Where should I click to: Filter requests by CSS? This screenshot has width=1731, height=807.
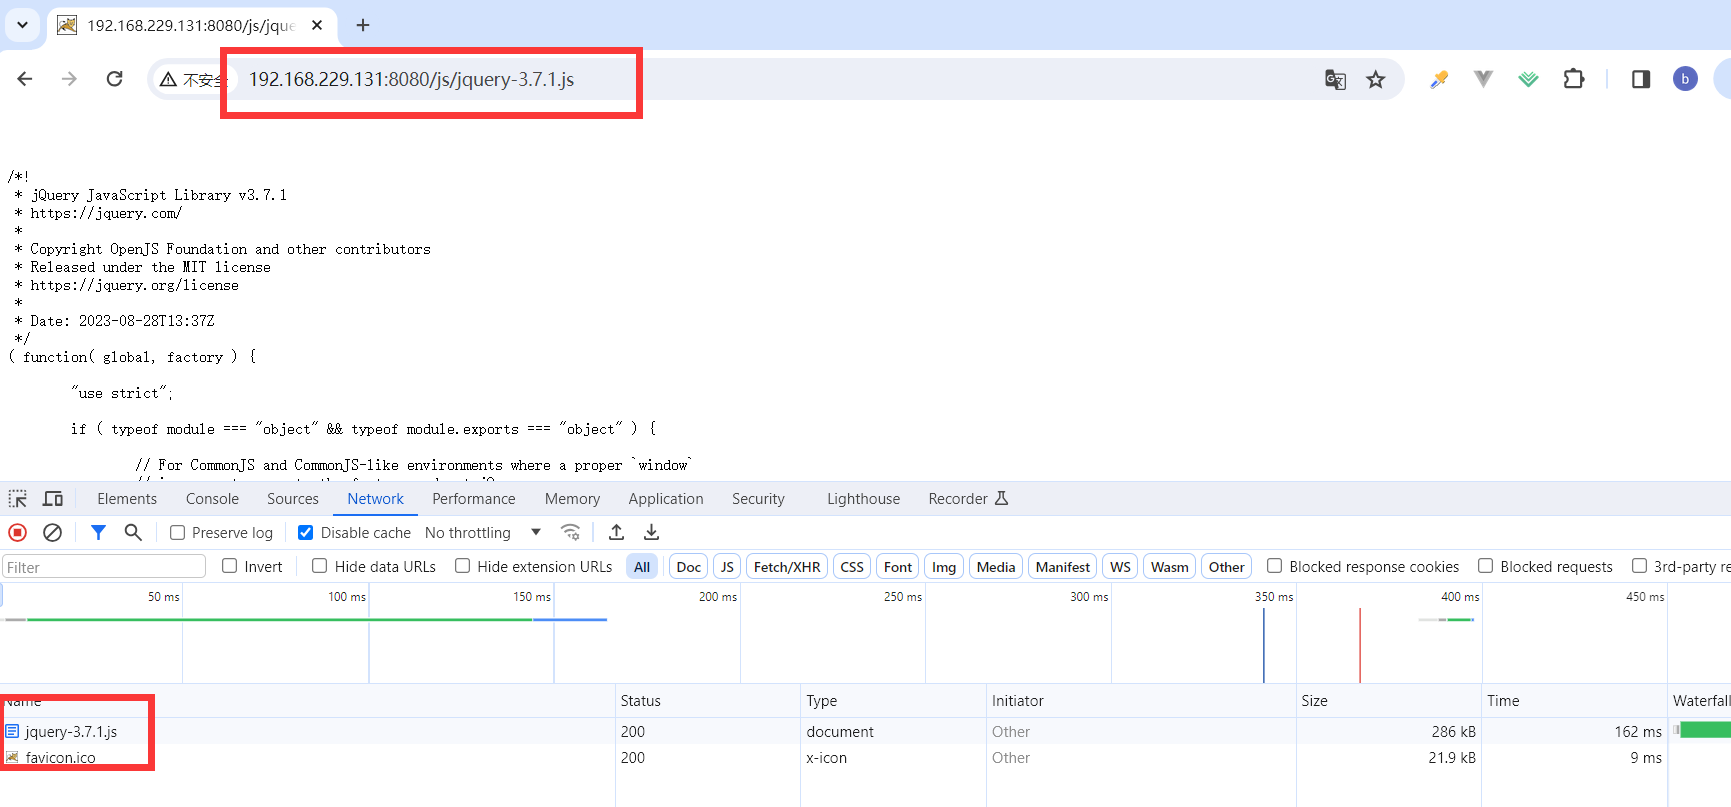pos(852,567)
